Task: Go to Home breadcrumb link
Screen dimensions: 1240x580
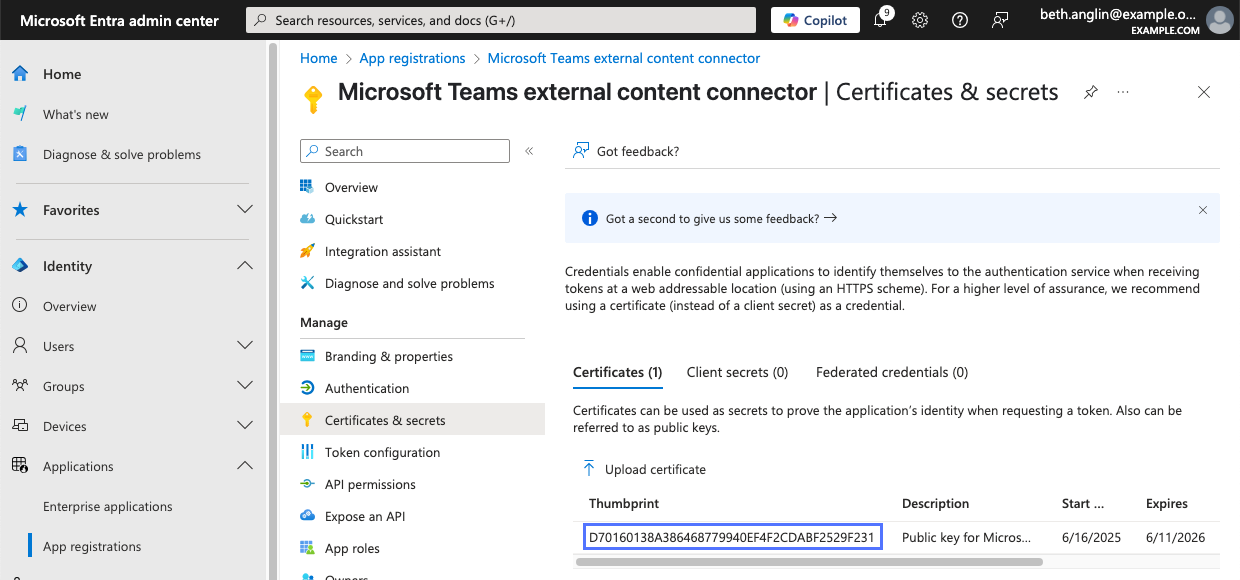Action: pos(319,58)
